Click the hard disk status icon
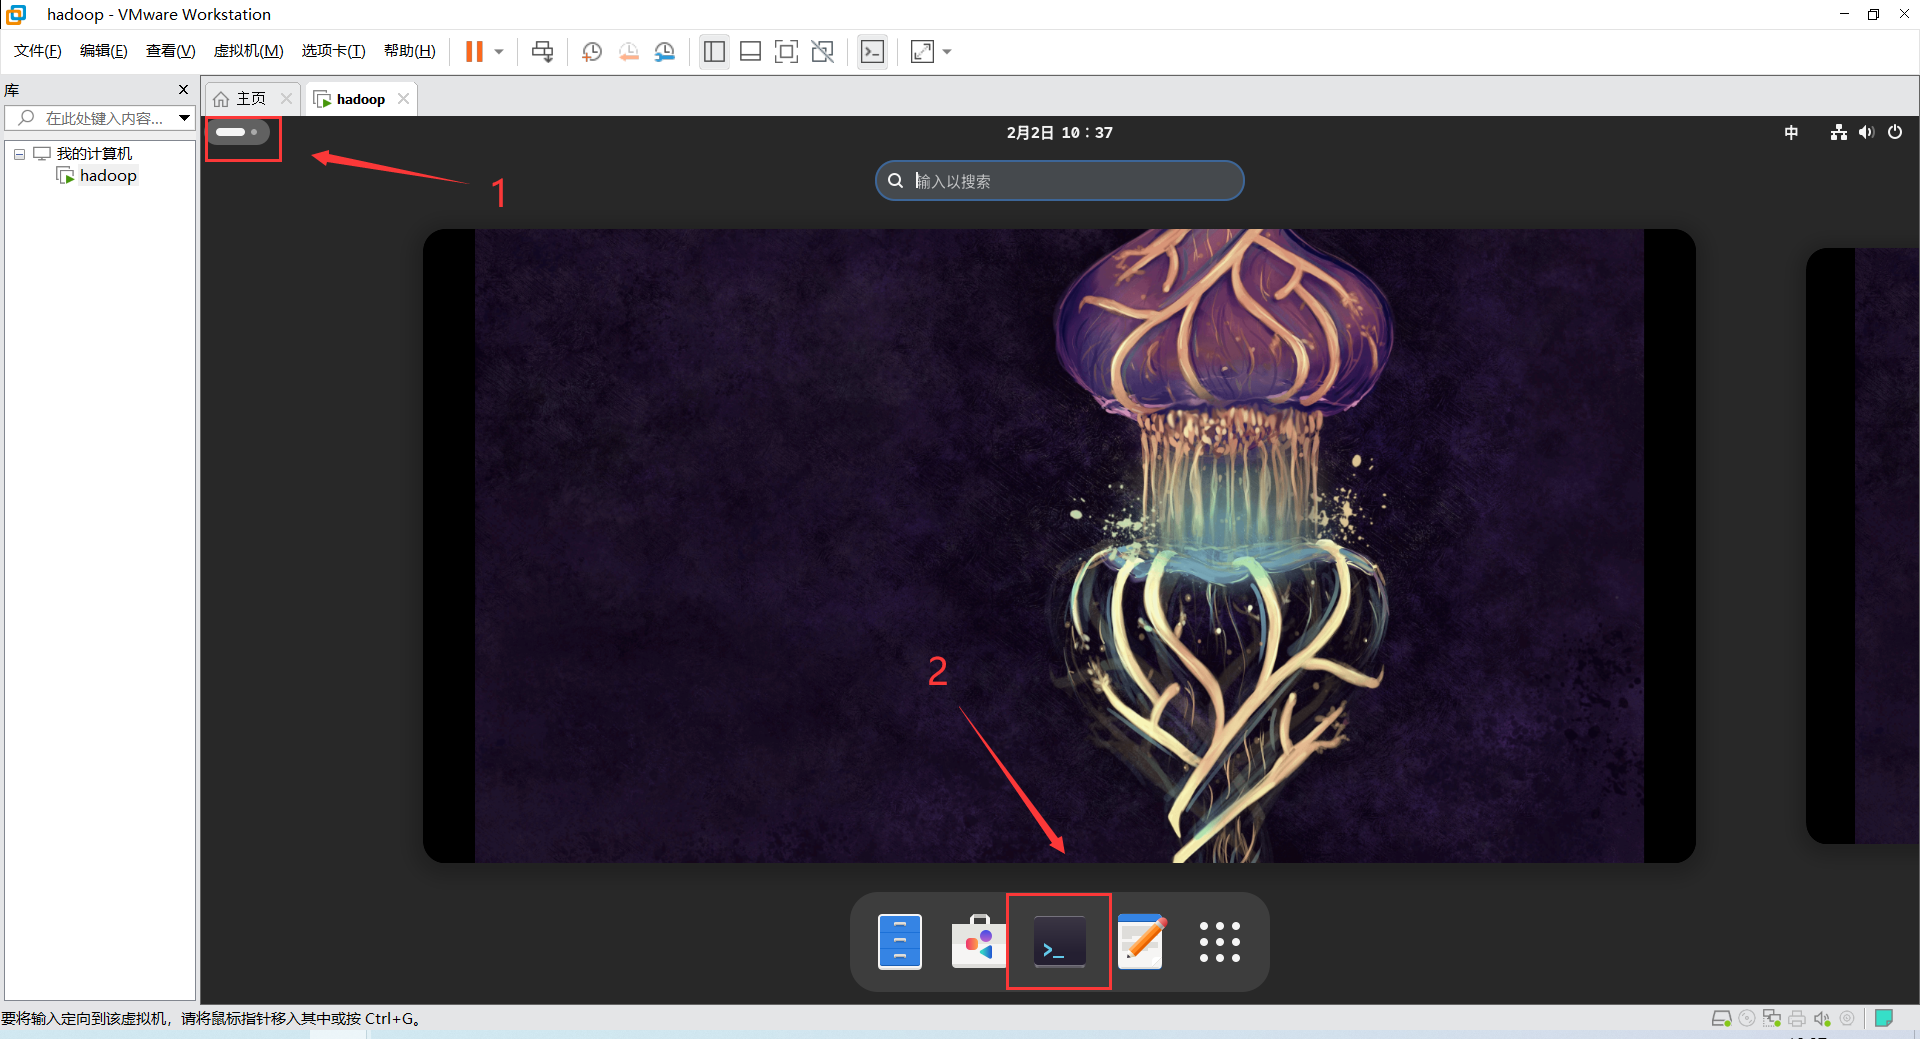Image resolution: width=1920 pixels, height=1039 pixels. click(x=1721, y=1018)
